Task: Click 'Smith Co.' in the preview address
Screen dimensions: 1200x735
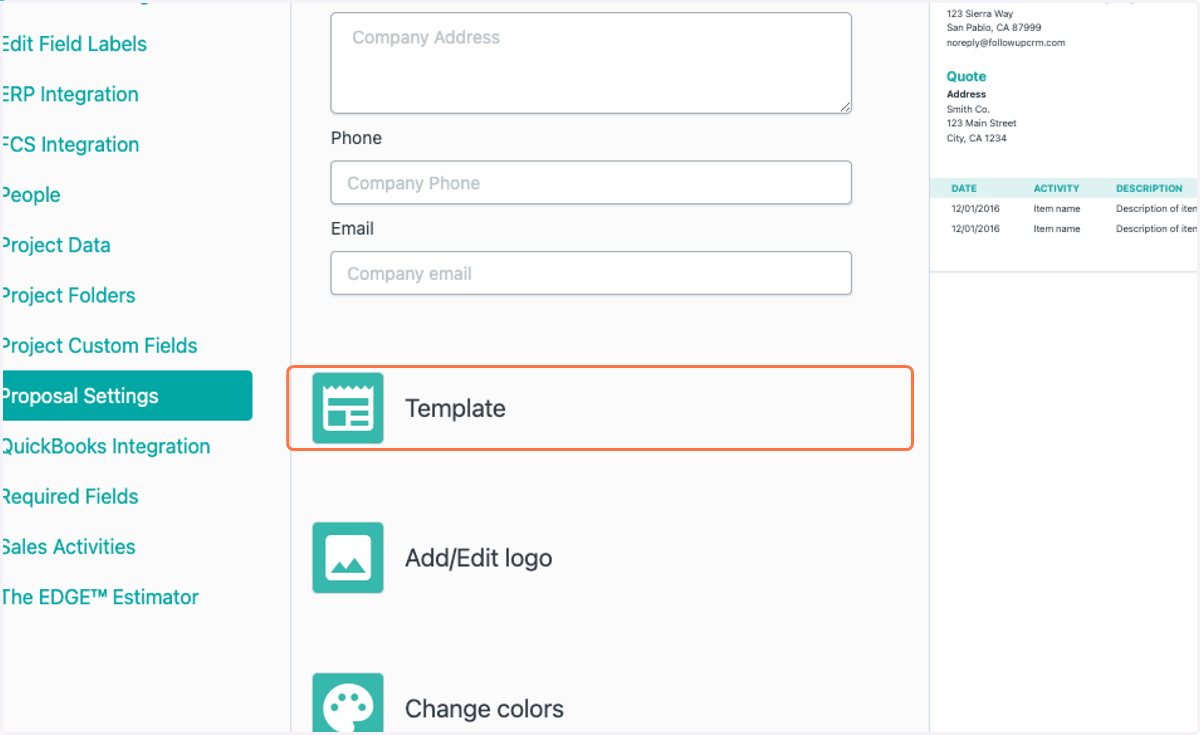Action: [x=968, y=109]
